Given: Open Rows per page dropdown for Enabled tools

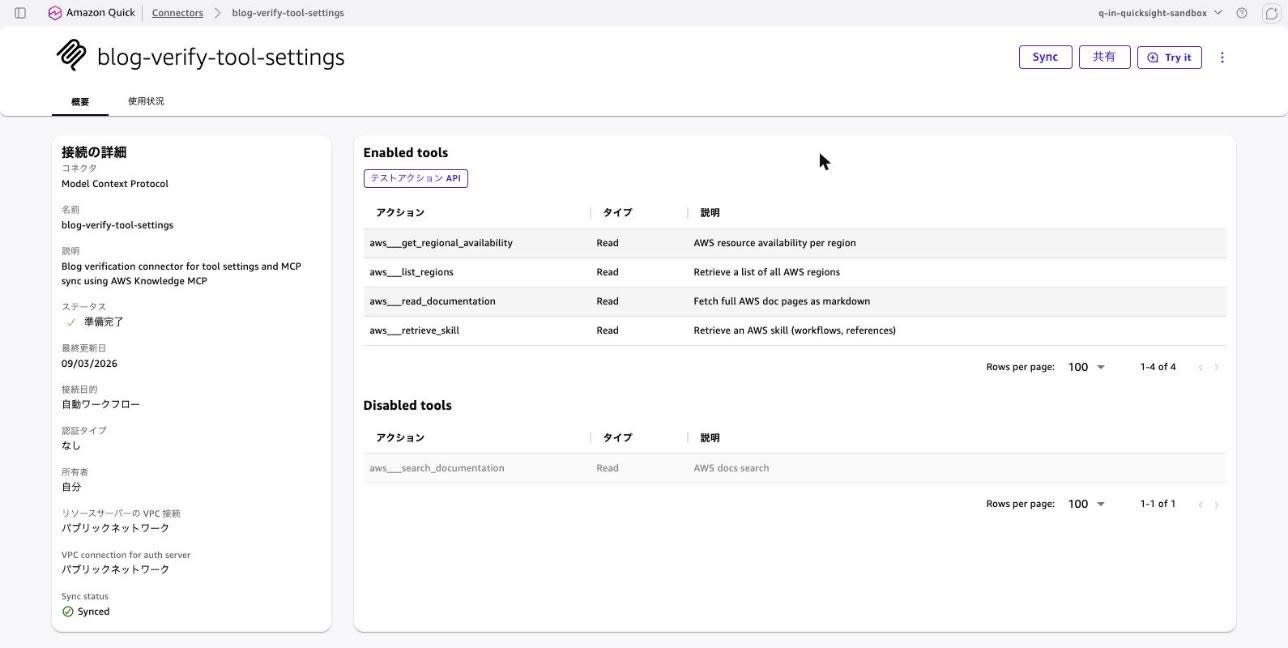Looking at the screenshot, I should pos(1086,367).
